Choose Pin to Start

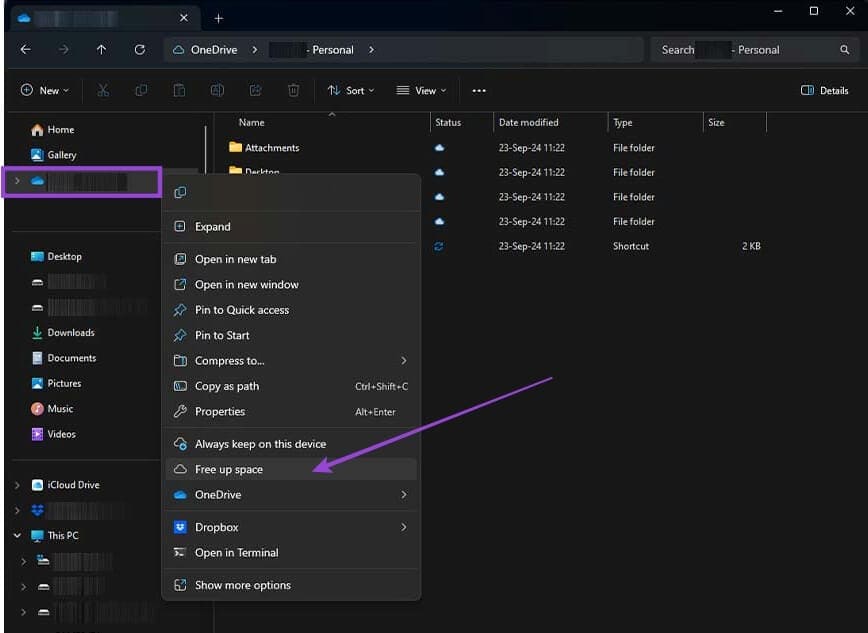(291, 336)
